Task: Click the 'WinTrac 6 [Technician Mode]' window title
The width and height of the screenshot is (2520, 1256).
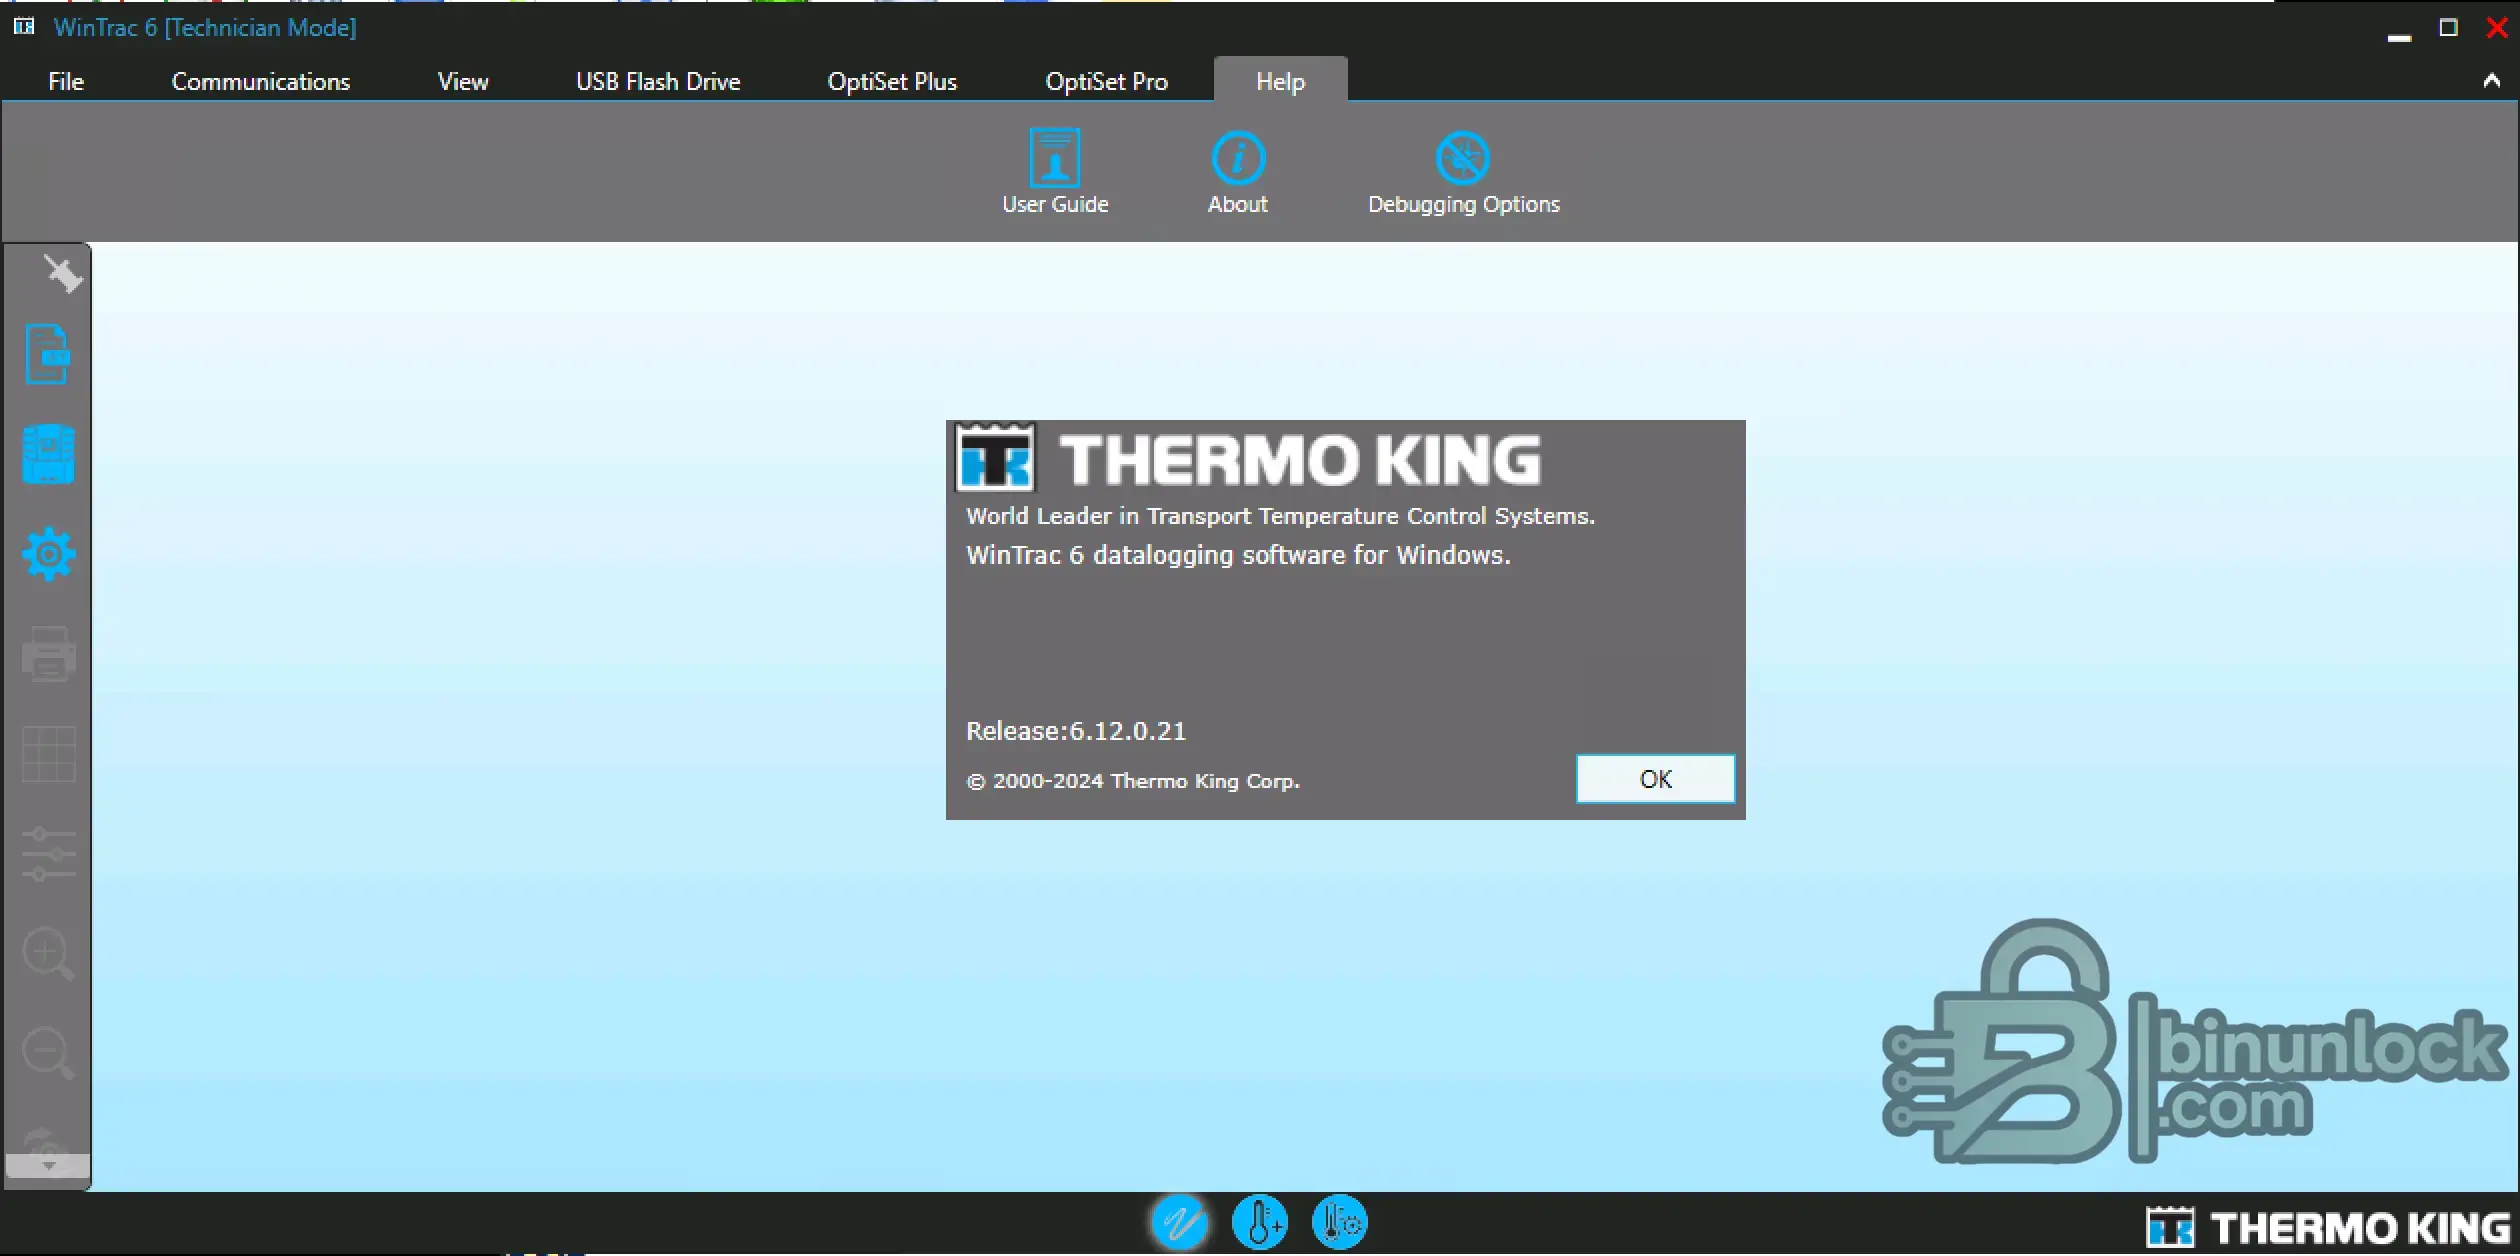Action: 205,27
